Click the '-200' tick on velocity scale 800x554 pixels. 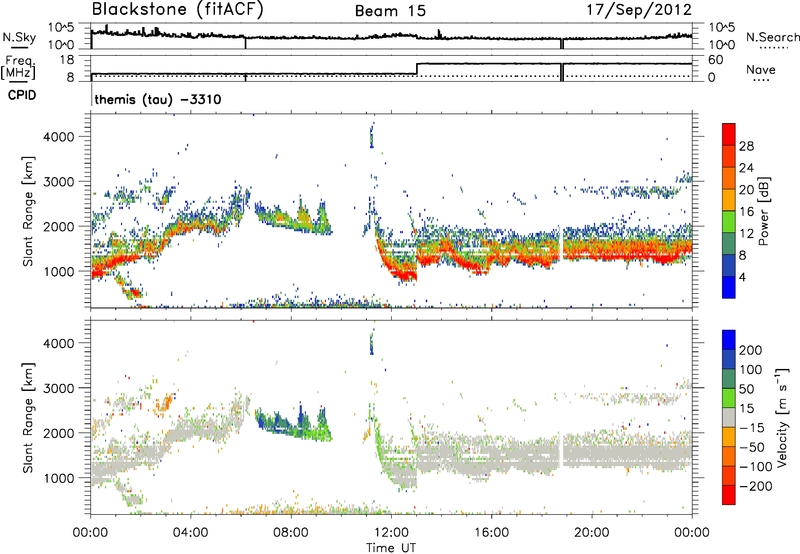tap(756, 486)
